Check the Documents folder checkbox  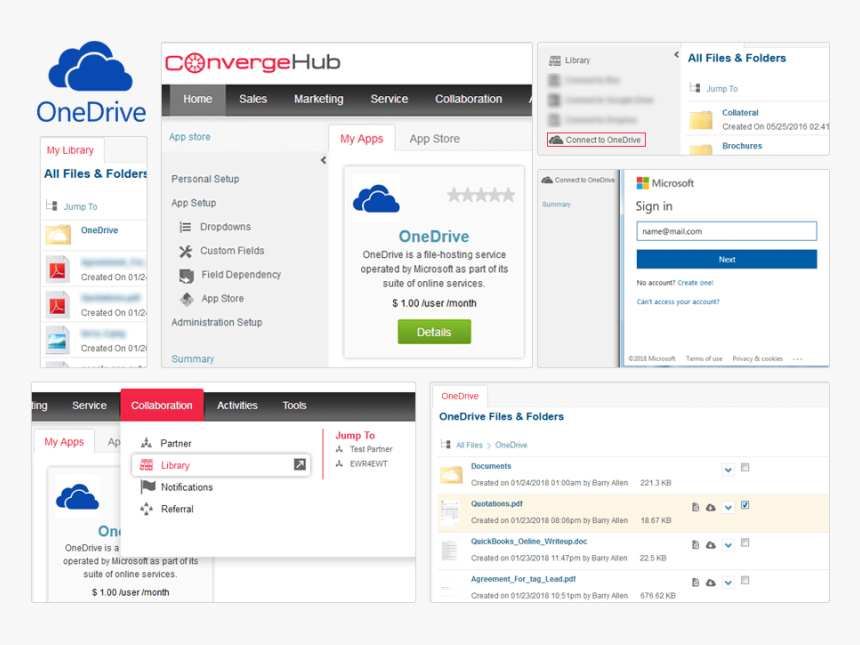point(744,469)
